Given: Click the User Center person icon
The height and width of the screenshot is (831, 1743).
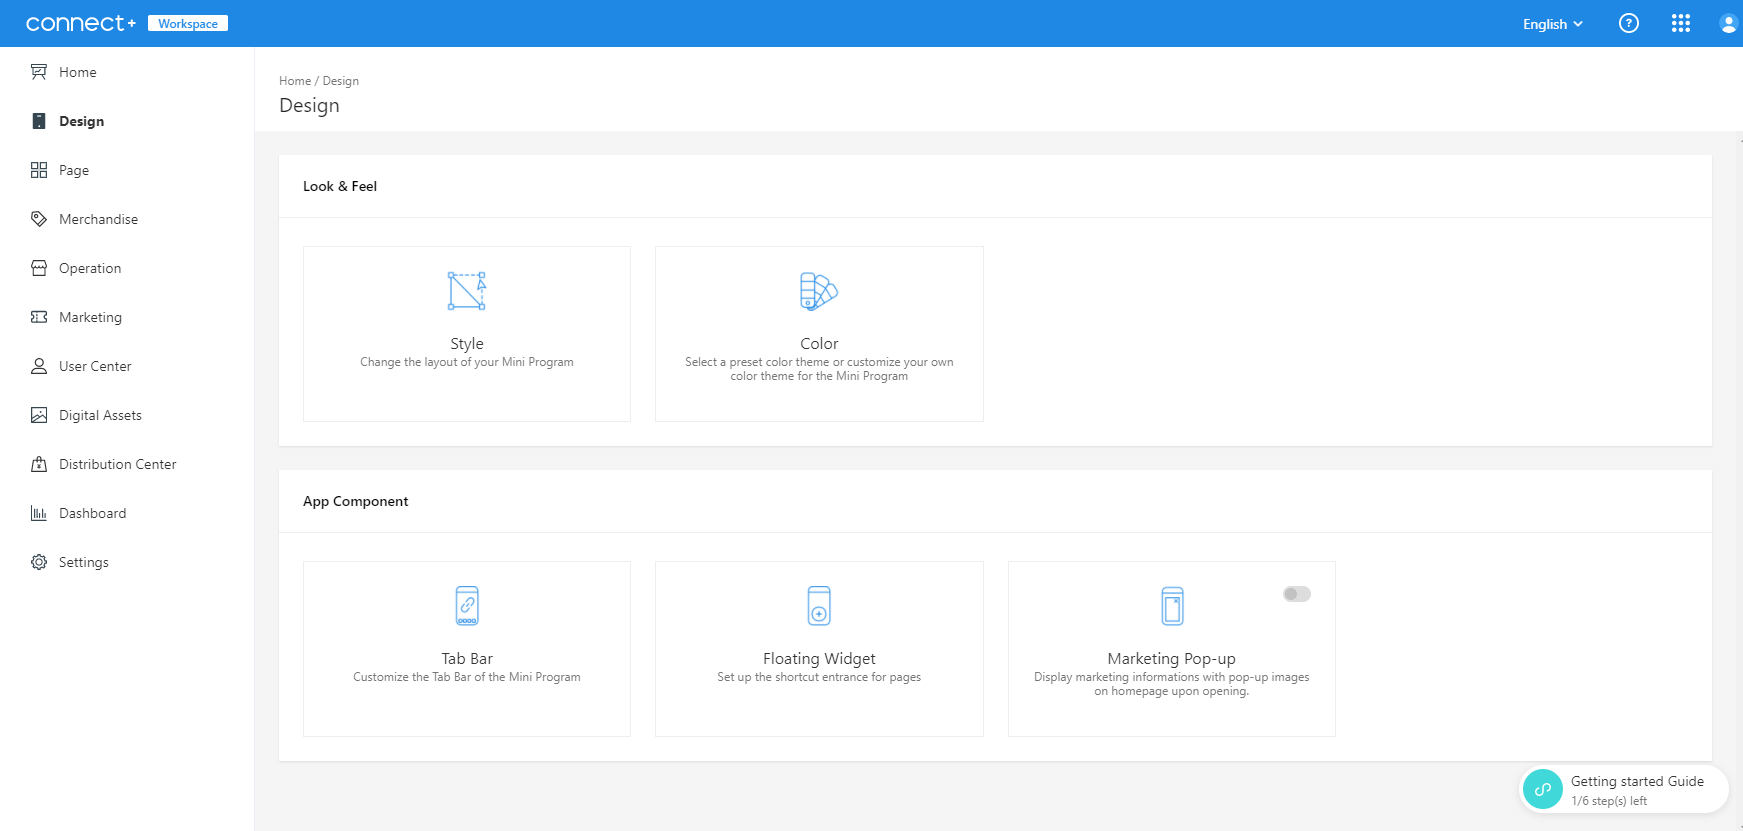Looking at the screenshot, I should pos(39,366).
